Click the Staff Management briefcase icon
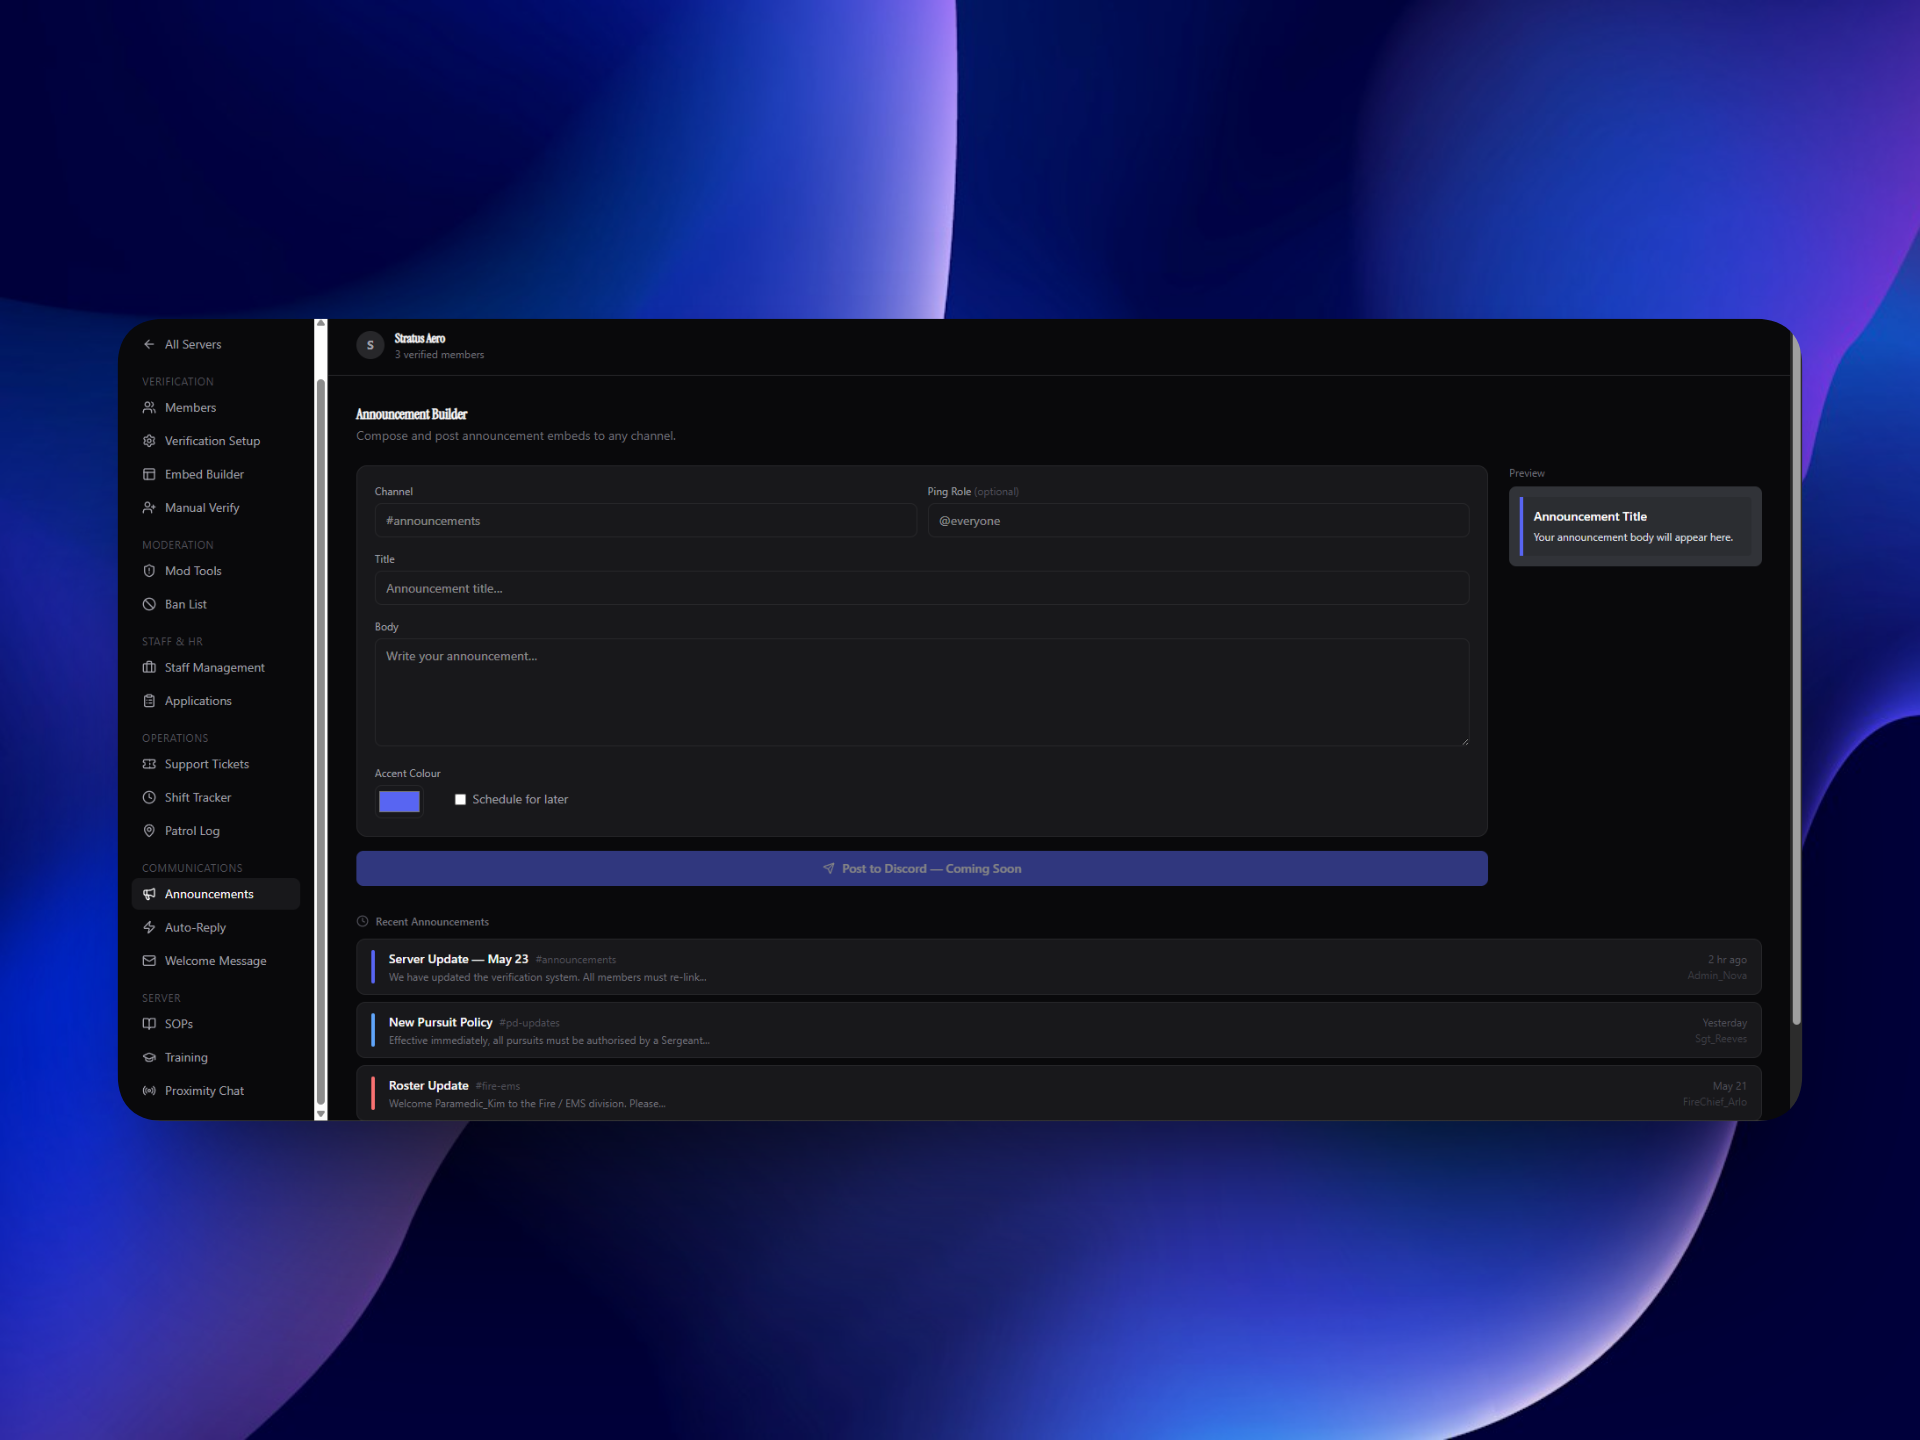 pyautogui.click(x=149, y=668)
